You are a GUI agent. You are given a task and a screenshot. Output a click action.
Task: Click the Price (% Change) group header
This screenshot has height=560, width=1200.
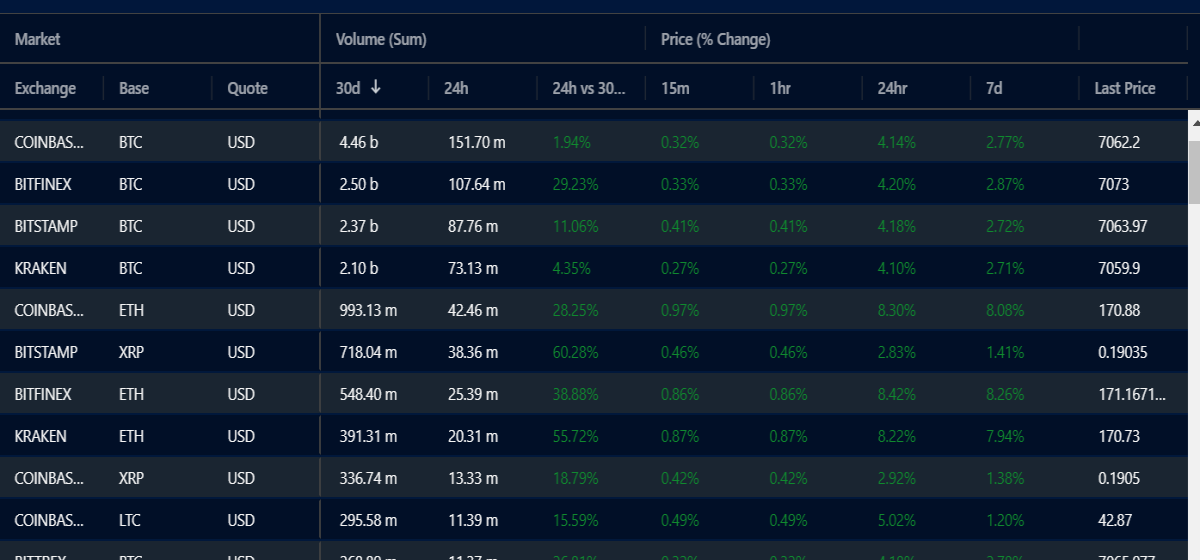(715, 39)
